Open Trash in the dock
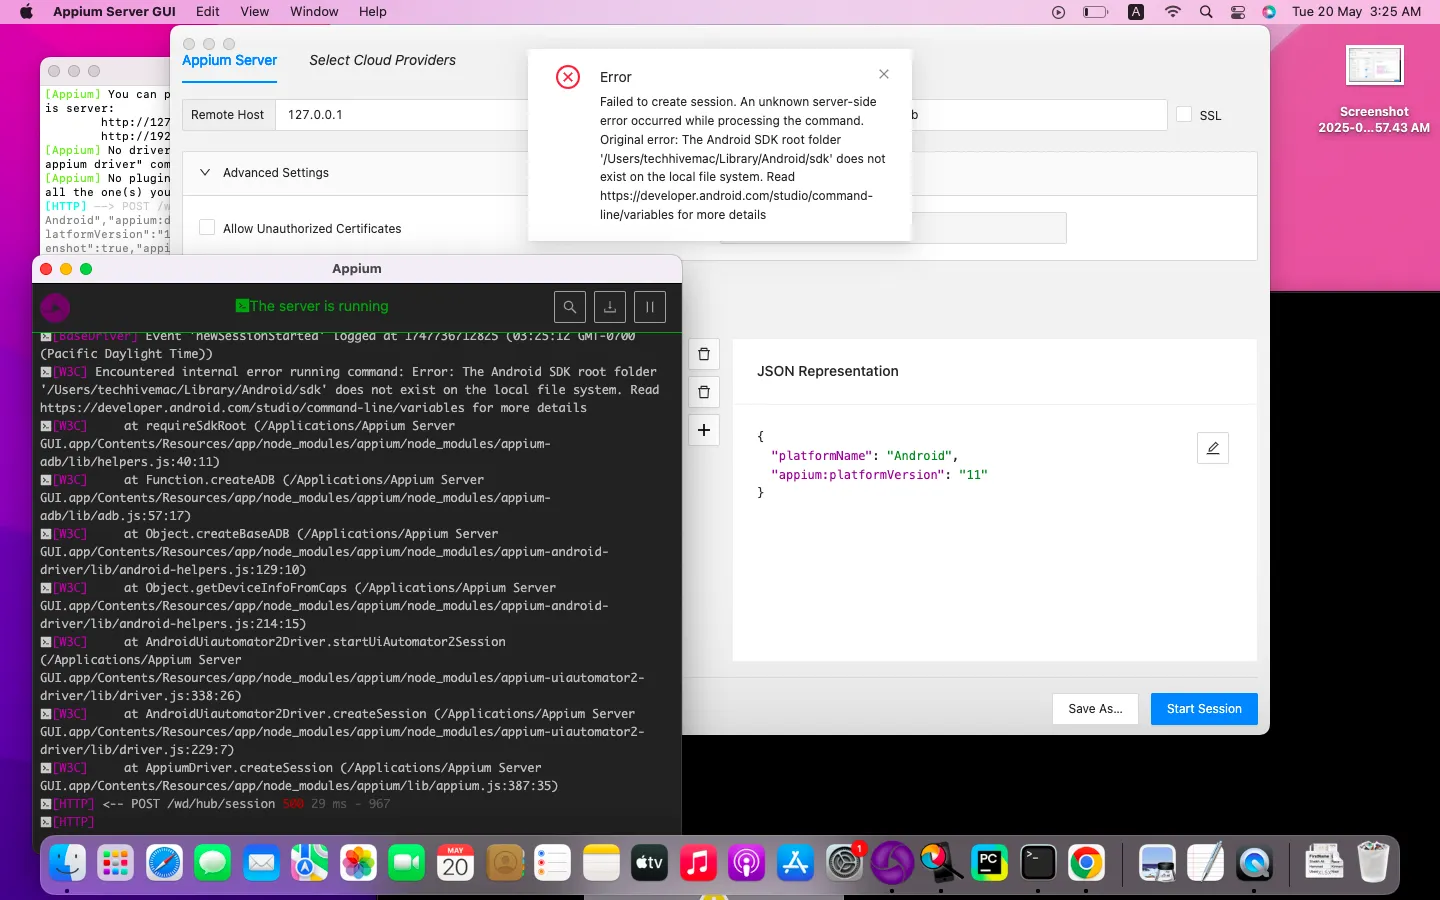This screenshot has width=1440, height=900. [1373, 862]
